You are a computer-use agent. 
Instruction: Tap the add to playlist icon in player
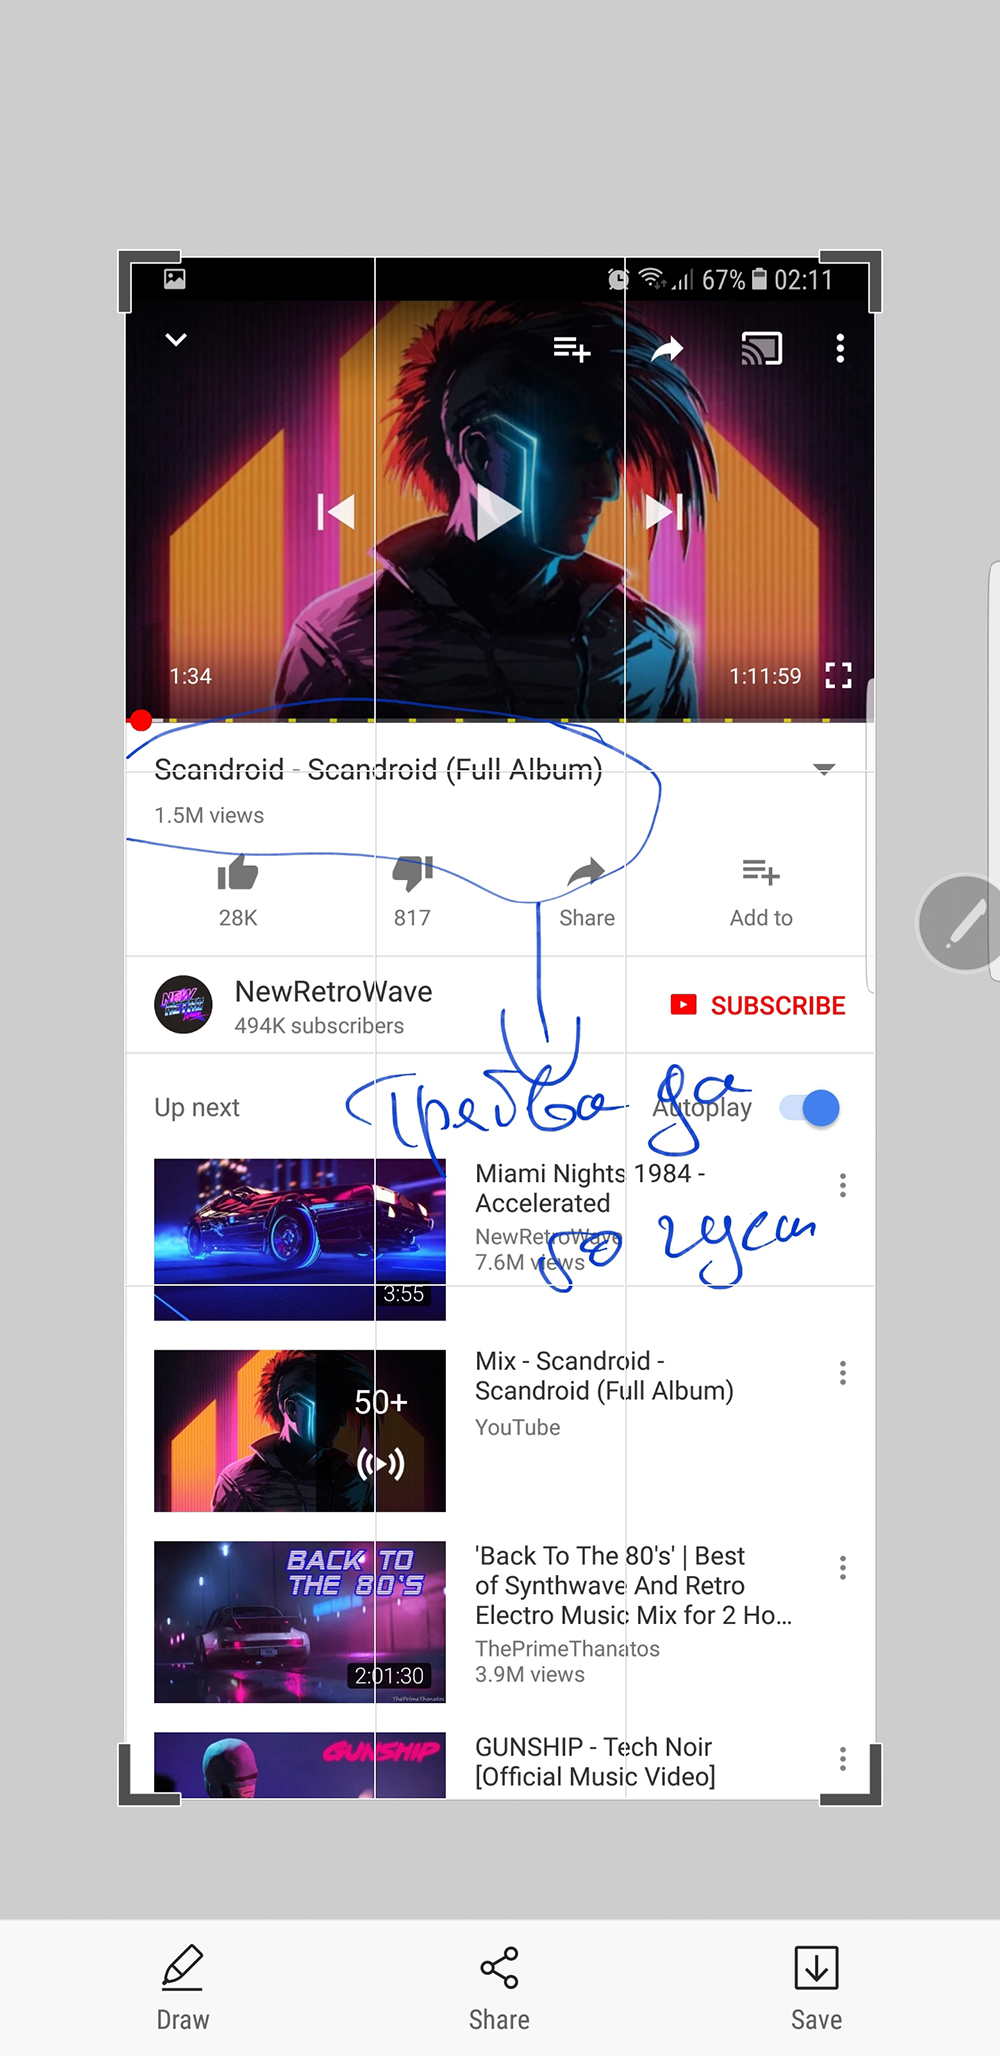coord(572,349)
